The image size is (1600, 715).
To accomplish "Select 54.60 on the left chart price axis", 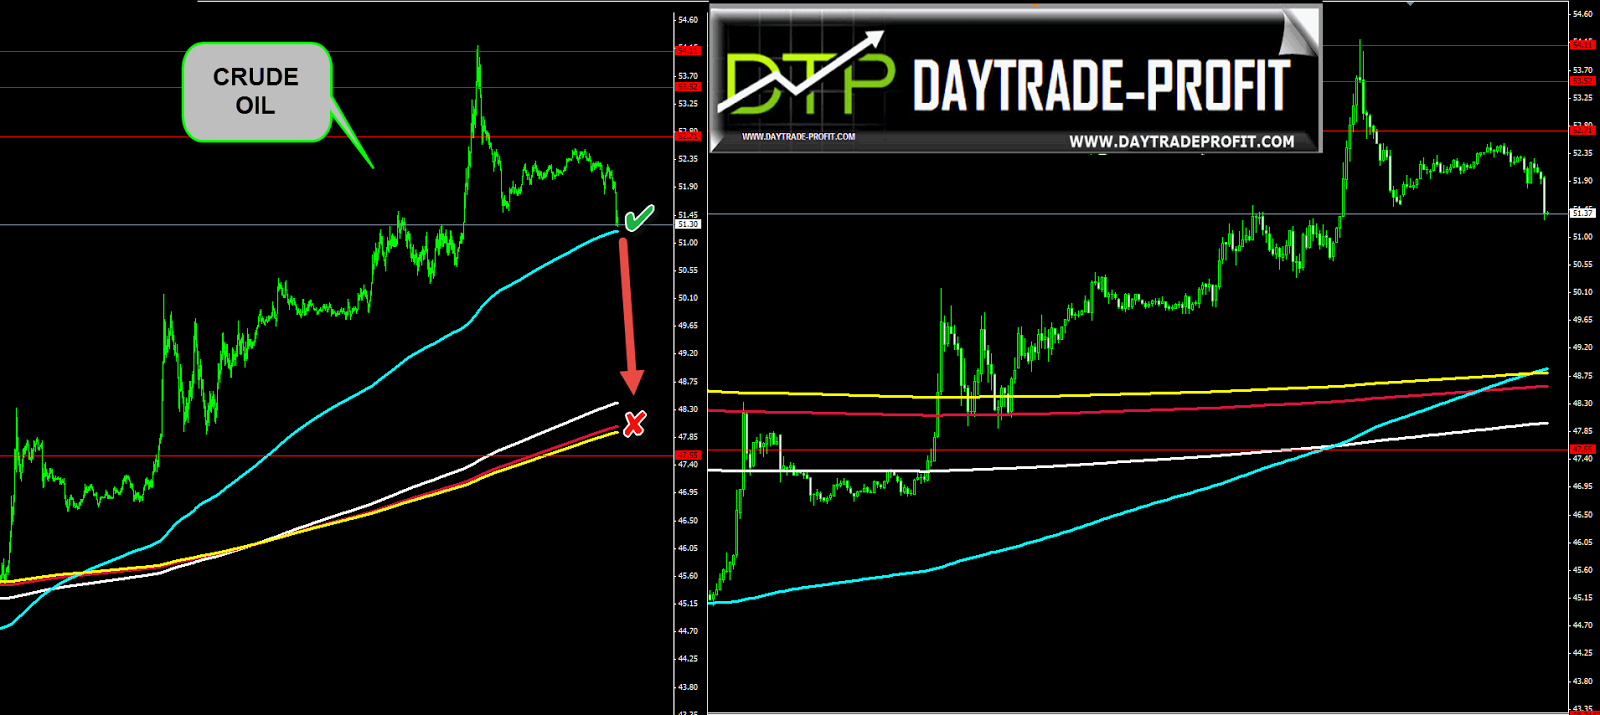I will click(x=688, y=20).
